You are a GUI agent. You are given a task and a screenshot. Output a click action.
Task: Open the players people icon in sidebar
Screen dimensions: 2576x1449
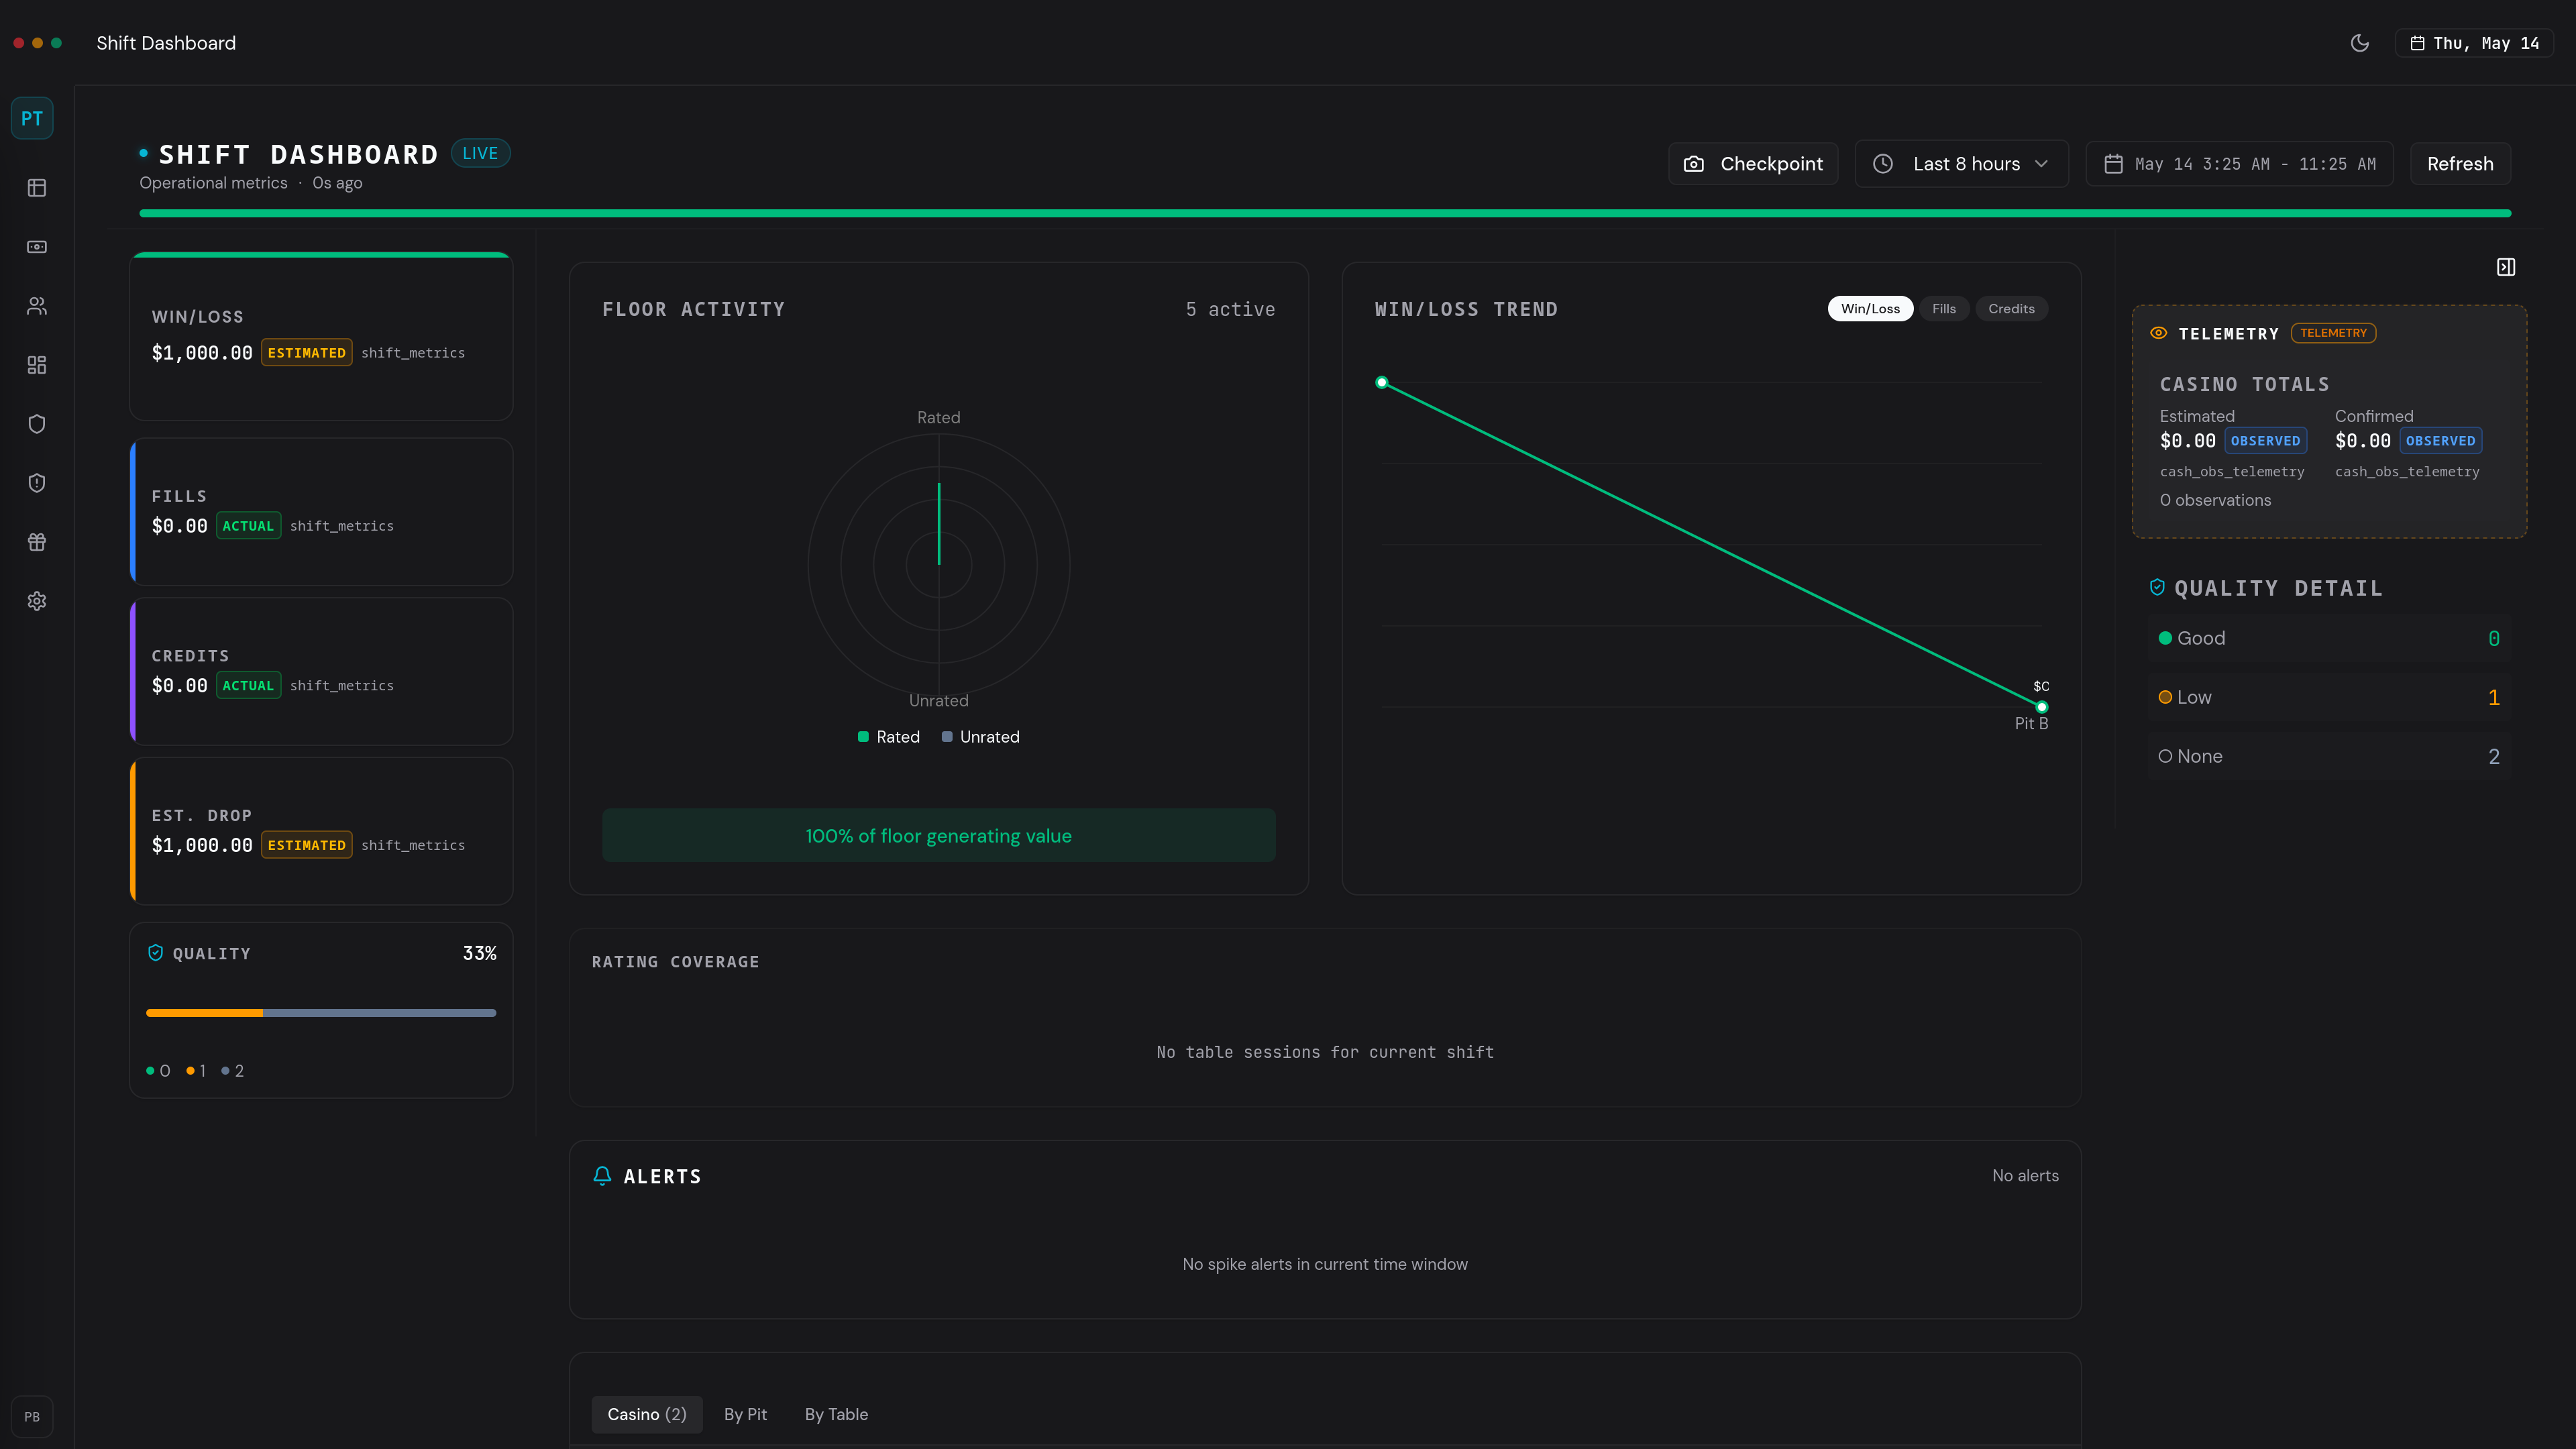click(37, 306)
